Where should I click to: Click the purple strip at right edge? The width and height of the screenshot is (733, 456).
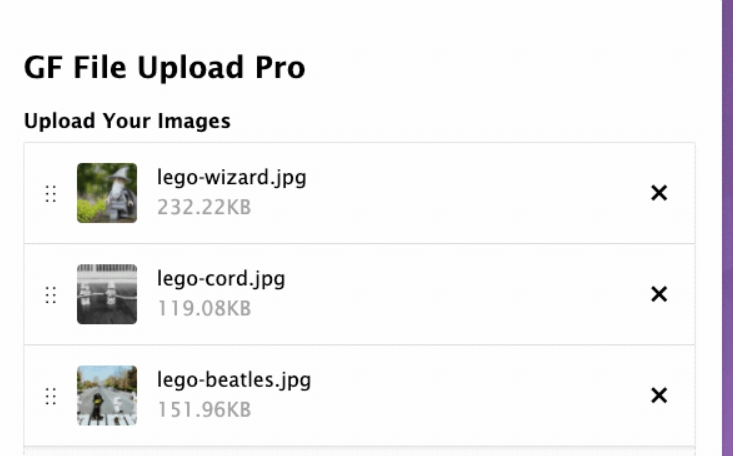coord(727,228)
